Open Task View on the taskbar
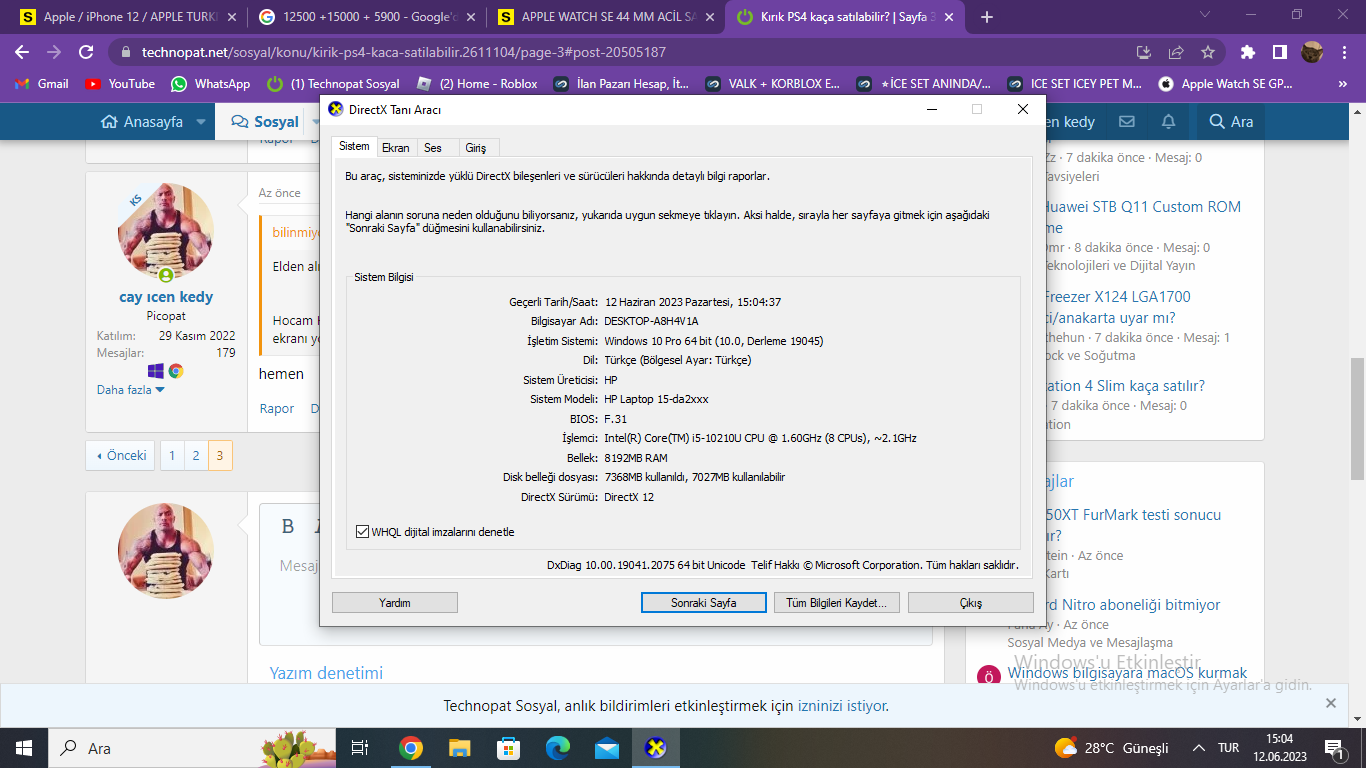Image resolution: width=1366 pixels, height=768 pixels. (360, 748)
